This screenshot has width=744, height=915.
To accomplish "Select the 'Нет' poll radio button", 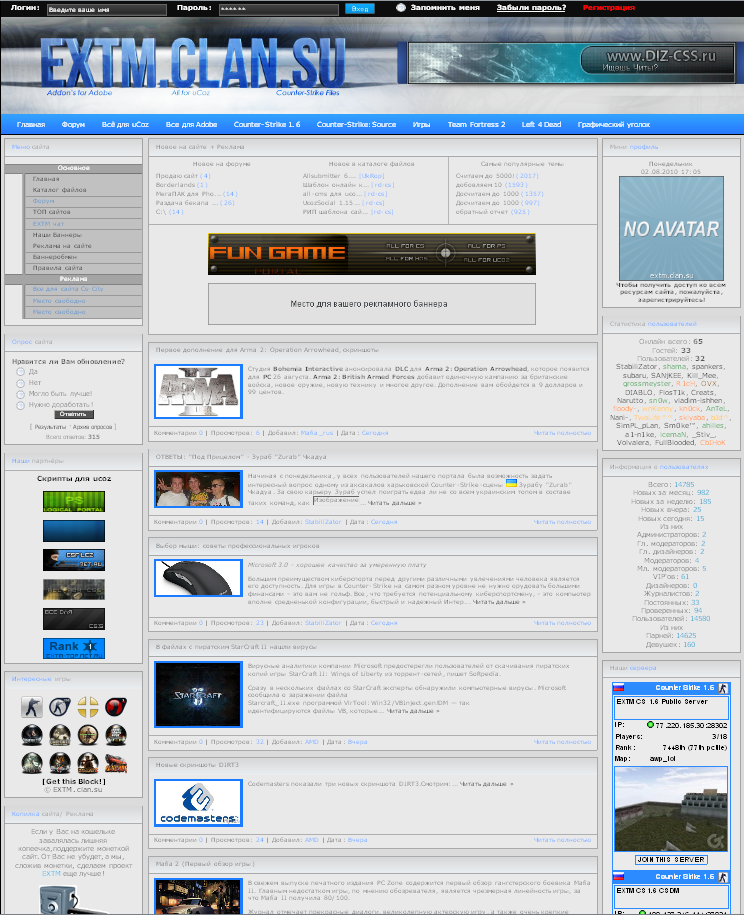I will [21, 383].
